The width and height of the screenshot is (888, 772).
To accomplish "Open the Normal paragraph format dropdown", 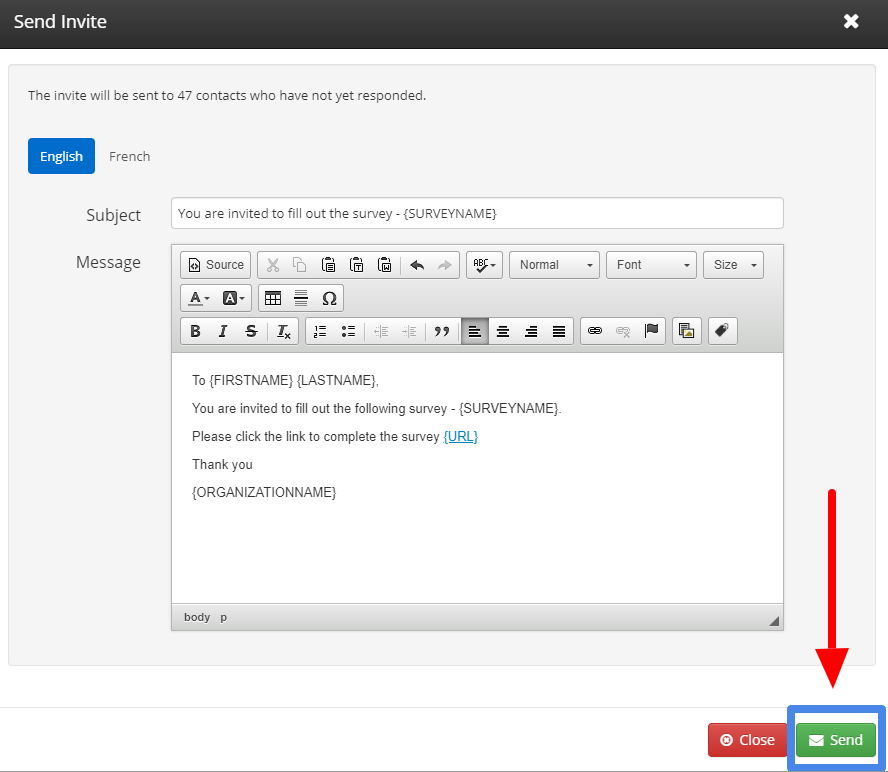I will coord(554,265).
